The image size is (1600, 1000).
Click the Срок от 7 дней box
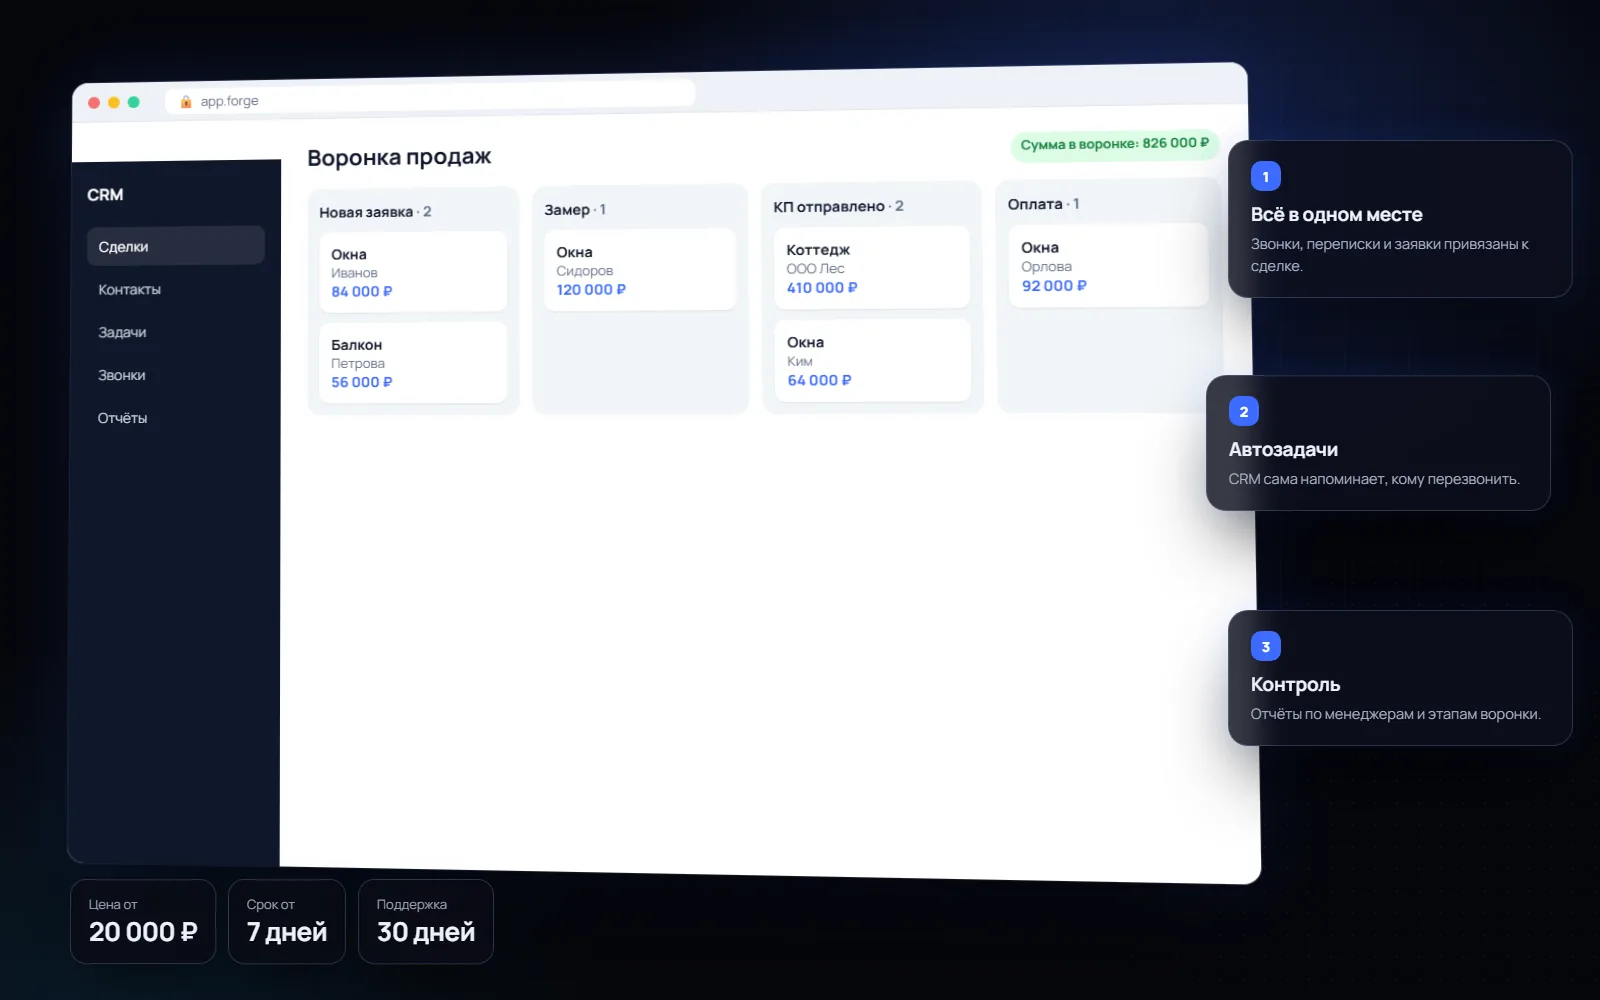coord(287,922)
